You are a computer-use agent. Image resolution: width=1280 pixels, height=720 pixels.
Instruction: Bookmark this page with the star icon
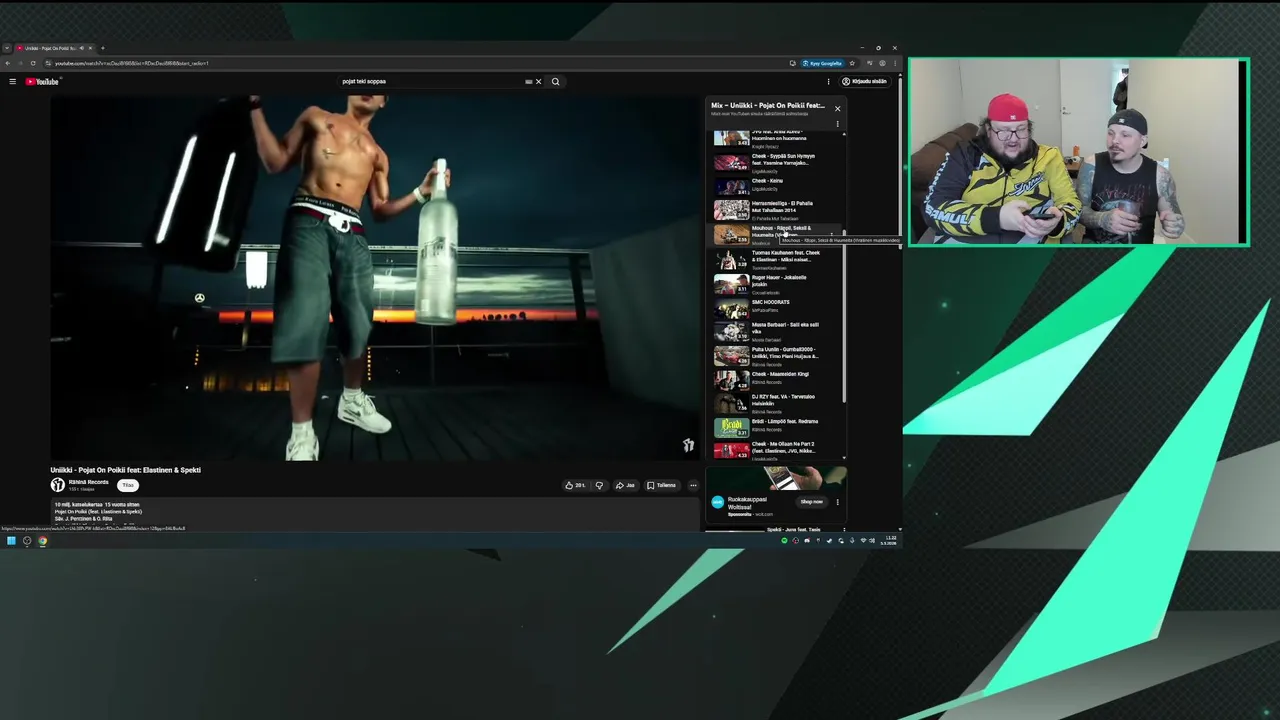coord(852,63)
